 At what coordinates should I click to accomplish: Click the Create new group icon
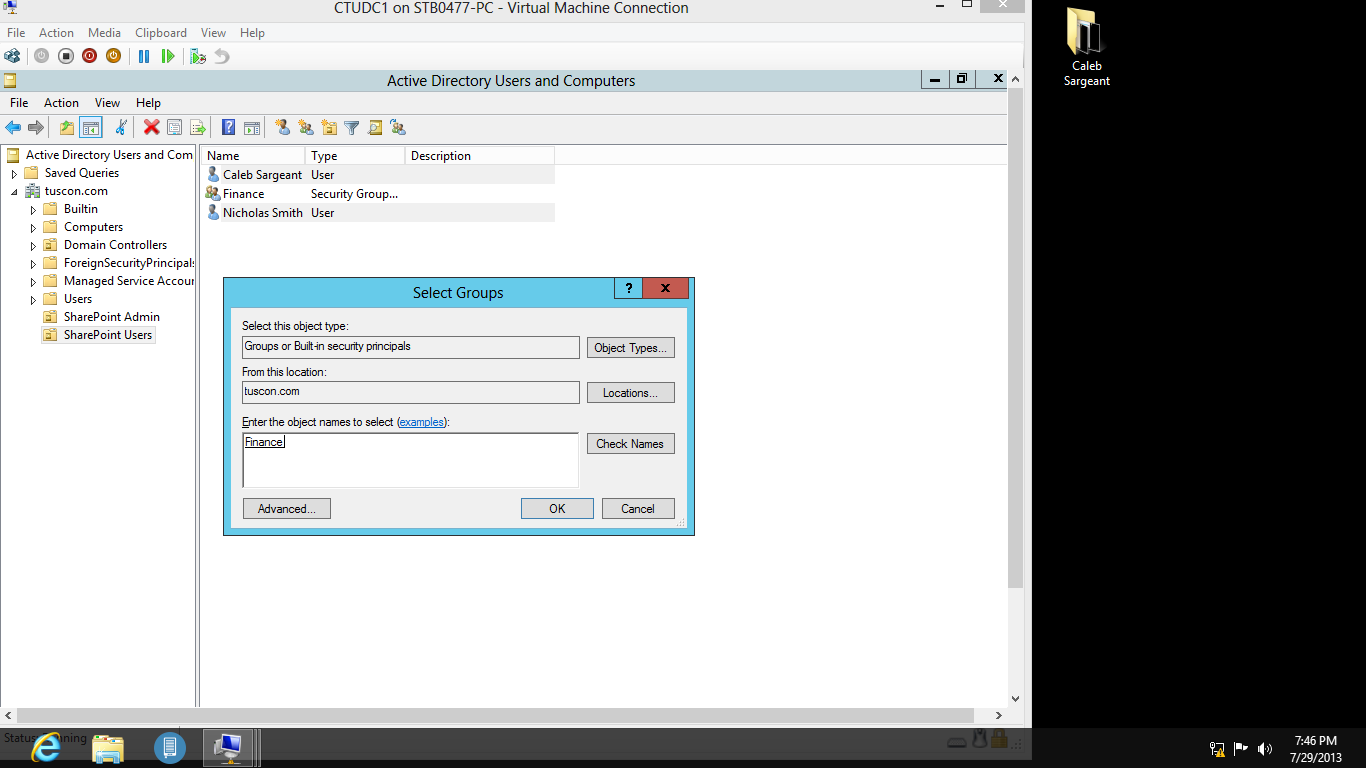pyautogui.click(x=305, y=127)
